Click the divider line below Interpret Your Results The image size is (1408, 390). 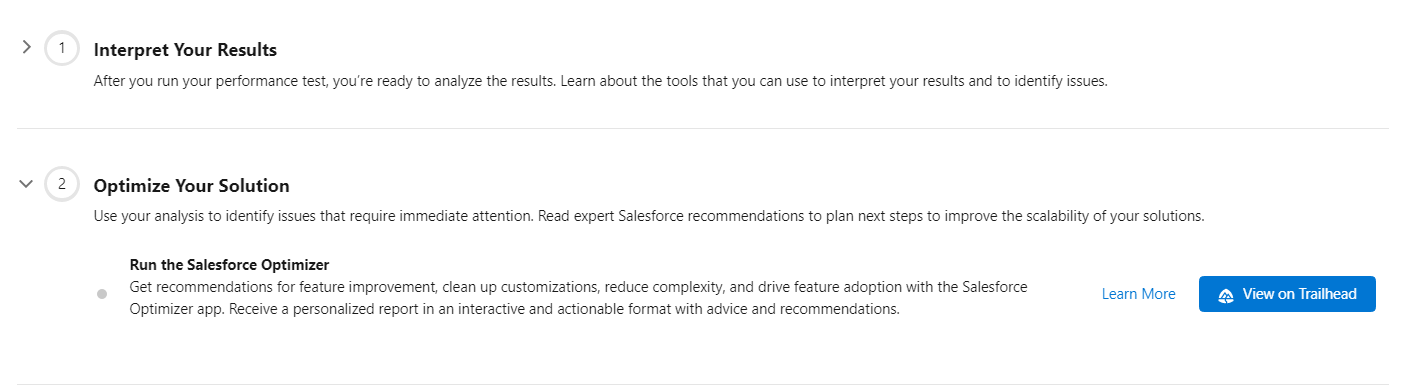(703, 128)
